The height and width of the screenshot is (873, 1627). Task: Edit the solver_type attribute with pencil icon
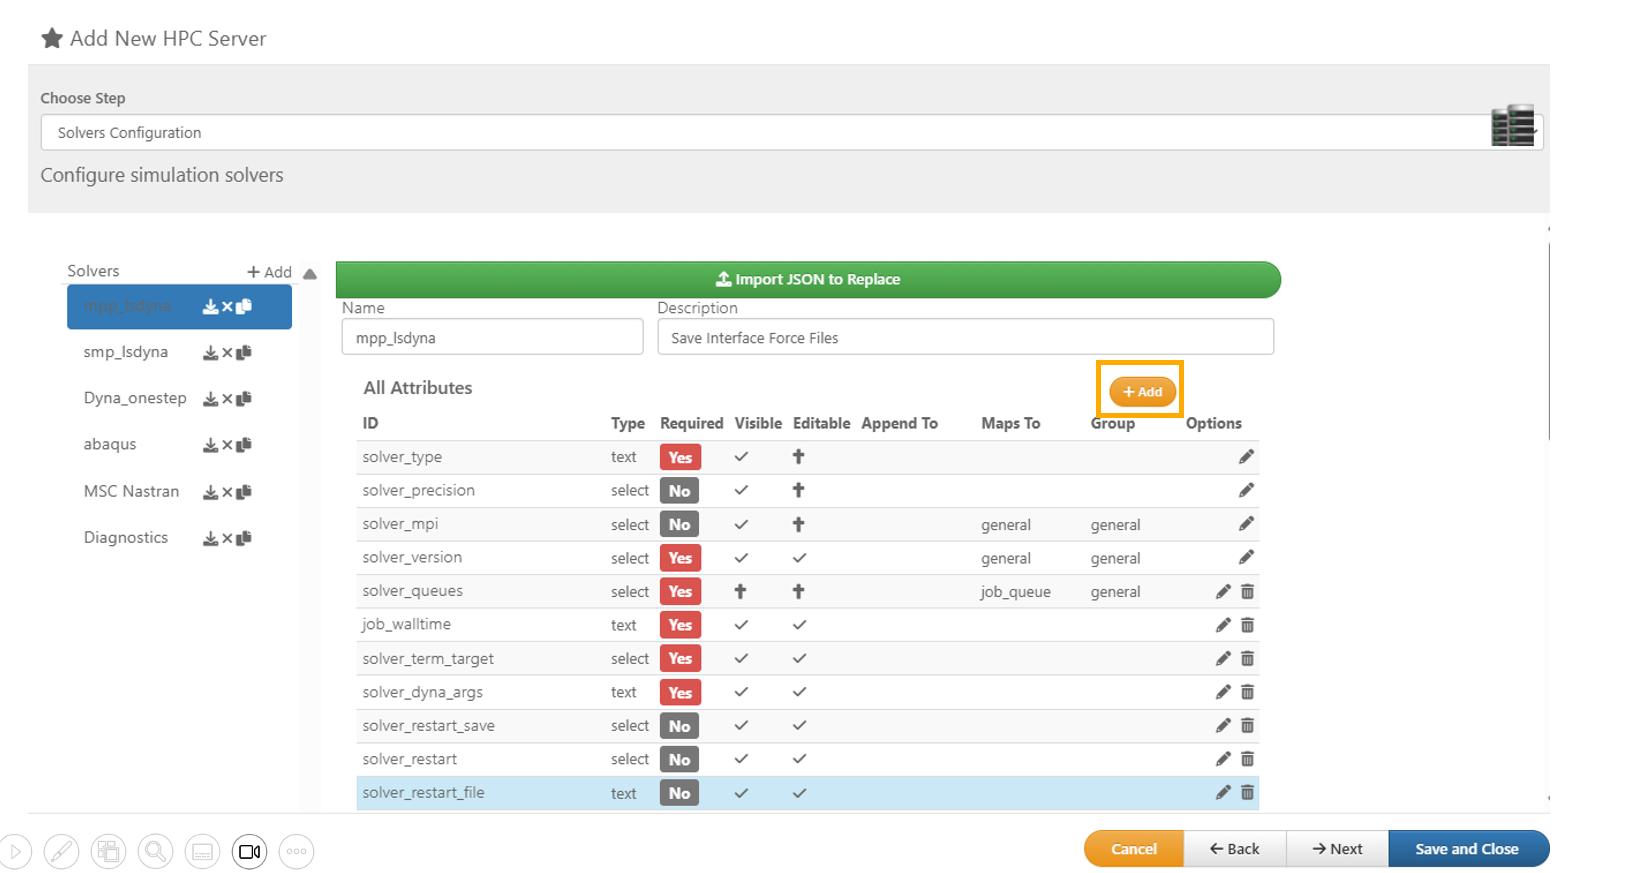click(x=1246, y=457)
